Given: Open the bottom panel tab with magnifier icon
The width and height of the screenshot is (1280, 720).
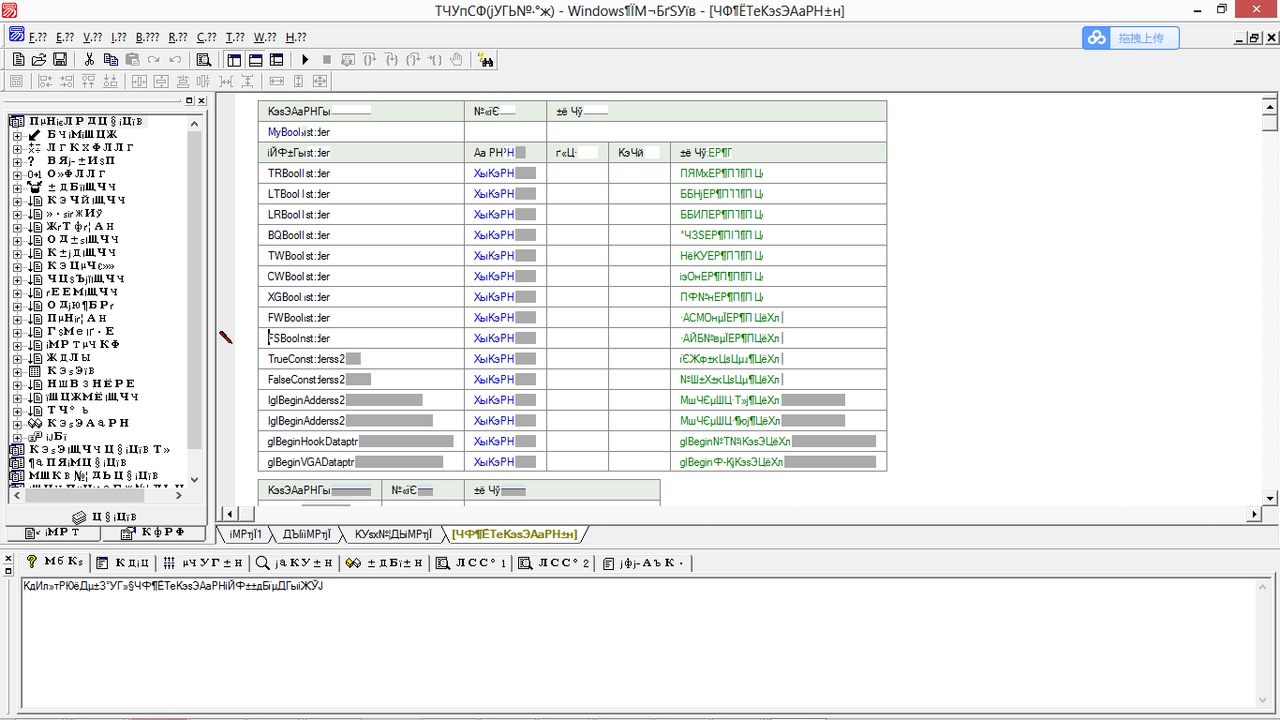Looking at the screenshot, I should click(x=295, y=563).
